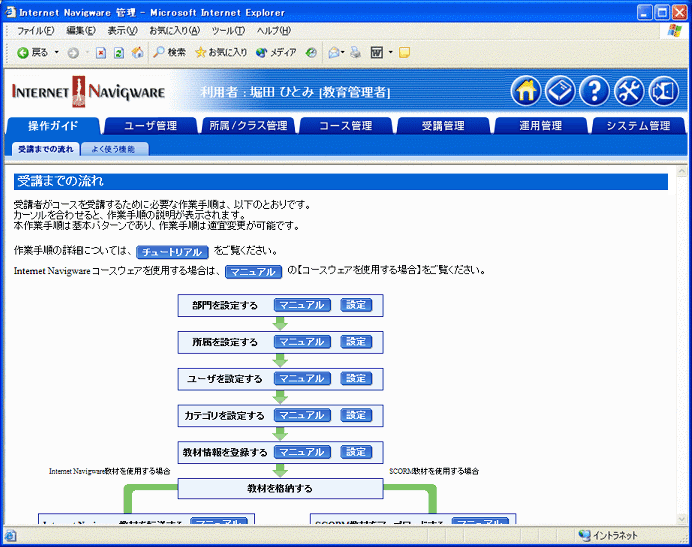Expand the Mail icon dropdown arrow
Viewport: 692px width, 547px height.
[x=342, y=53]
